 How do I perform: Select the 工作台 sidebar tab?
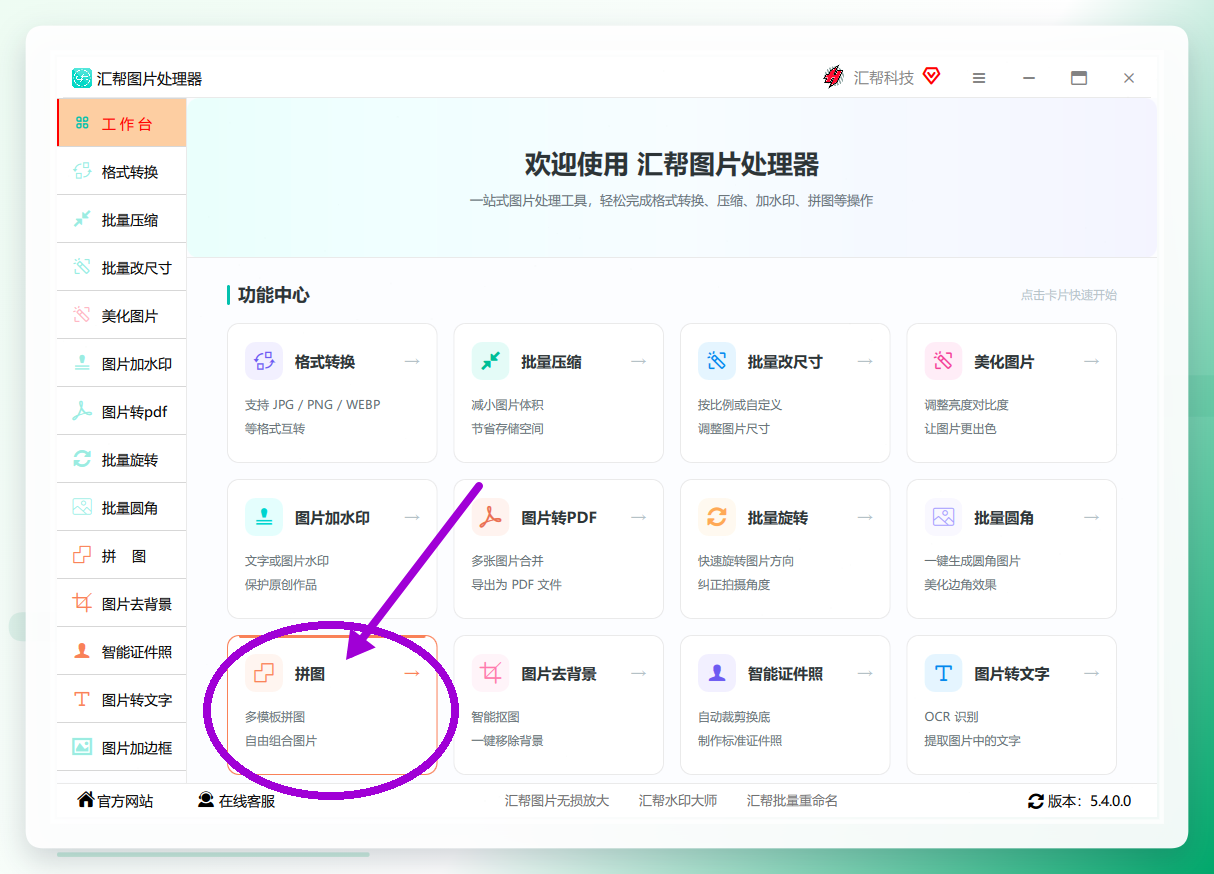122,123
